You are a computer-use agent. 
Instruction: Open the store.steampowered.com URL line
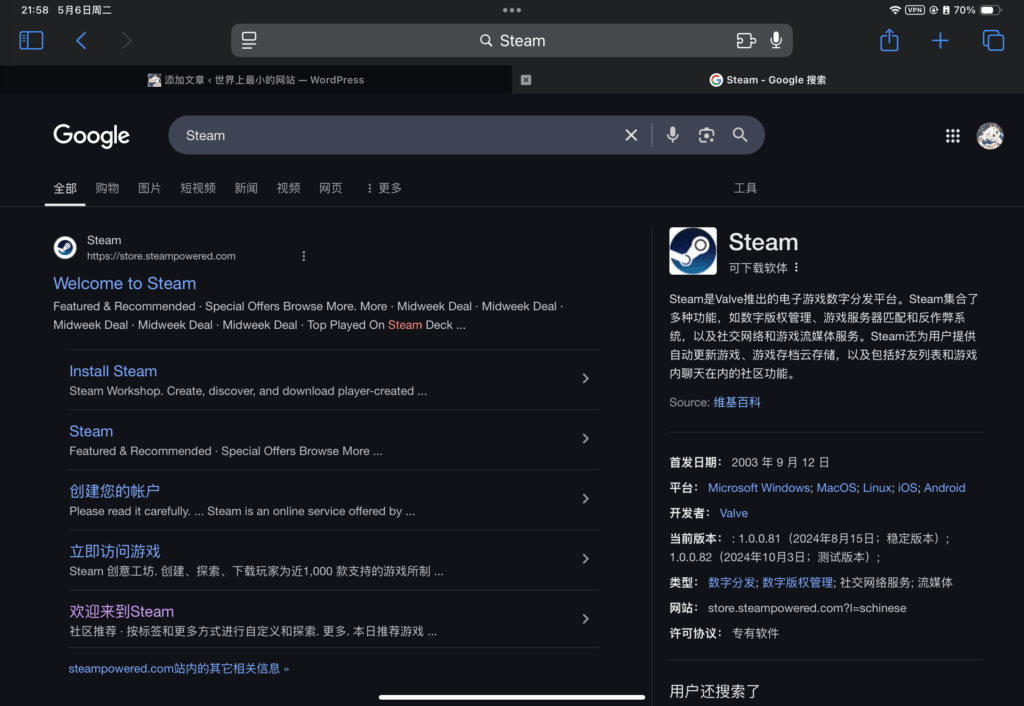(161, 256)
